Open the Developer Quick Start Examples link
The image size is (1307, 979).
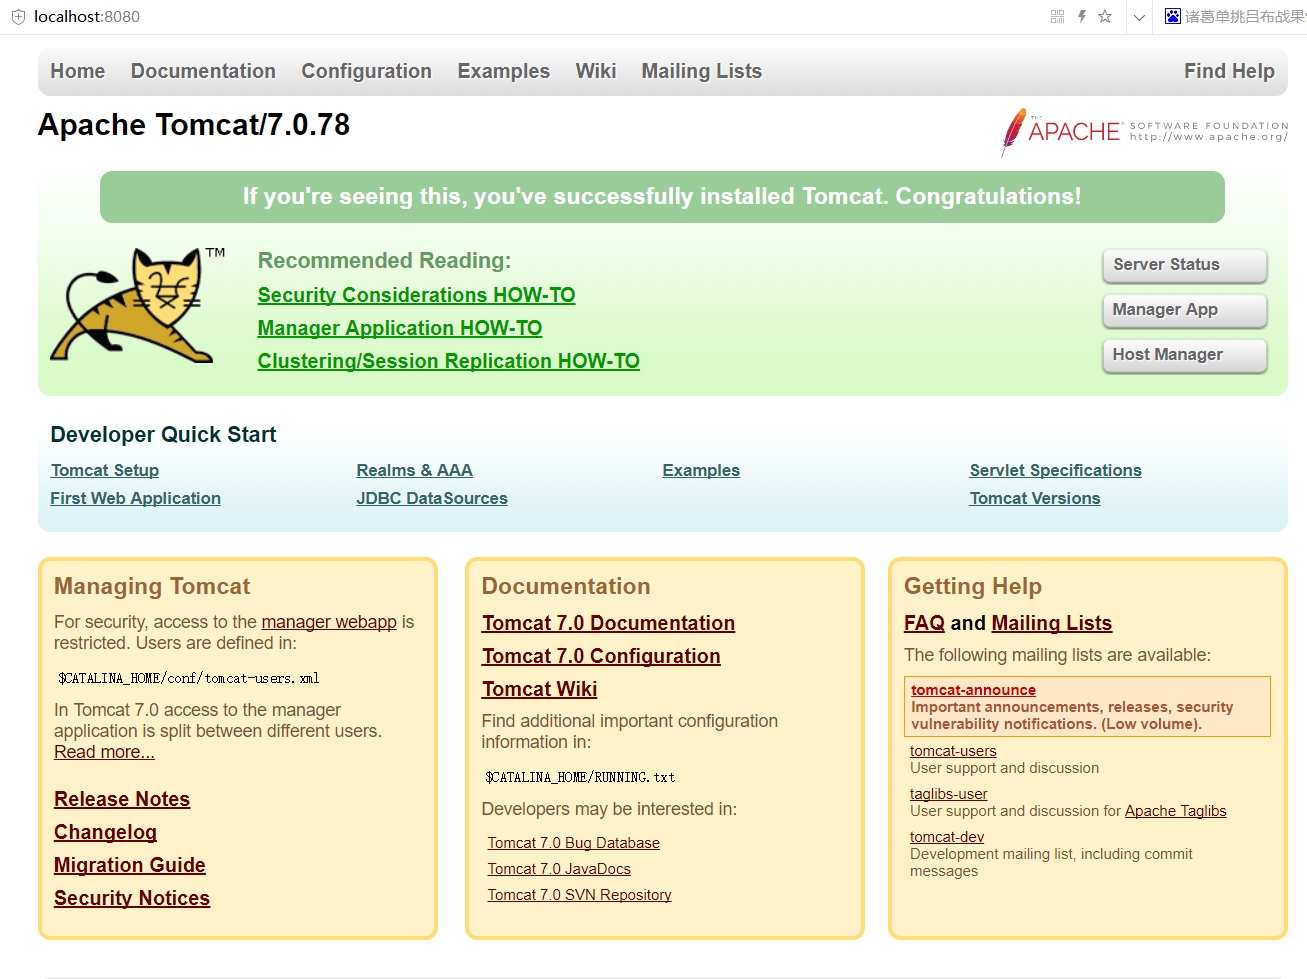(x=701, y=470)
